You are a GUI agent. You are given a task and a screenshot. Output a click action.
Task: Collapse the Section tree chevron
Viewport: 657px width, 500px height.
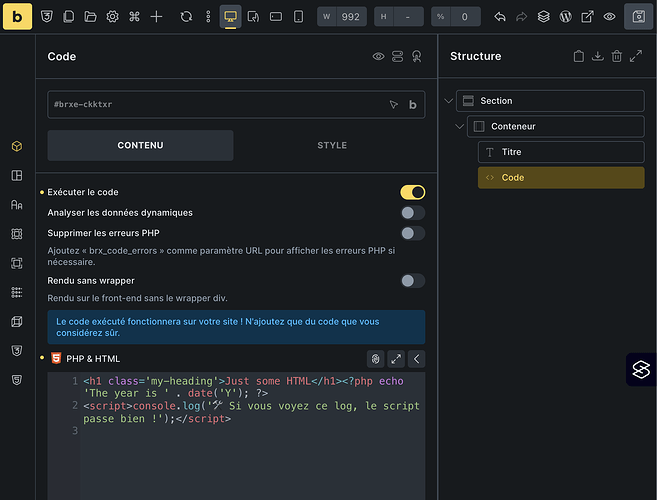coord(448,101)
